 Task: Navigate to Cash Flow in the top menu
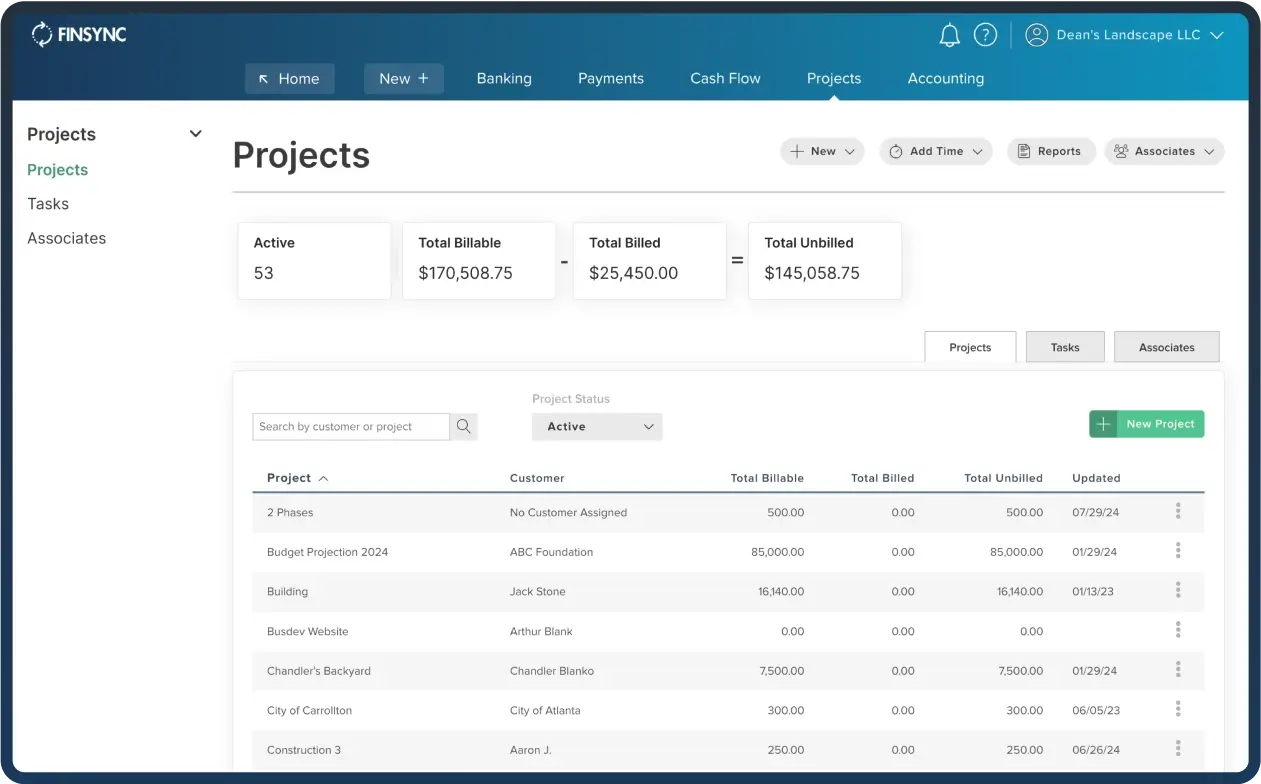click(x=725, y=78)
